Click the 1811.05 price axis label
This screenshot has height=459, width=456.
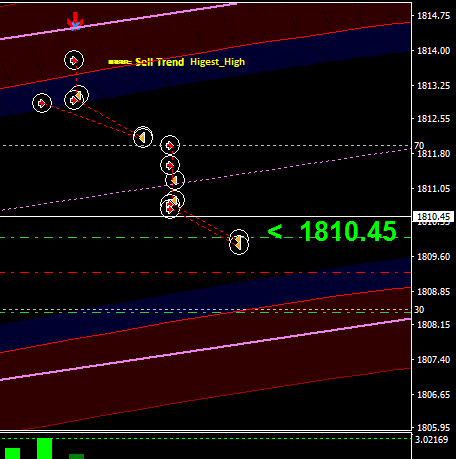coord(433,189)
